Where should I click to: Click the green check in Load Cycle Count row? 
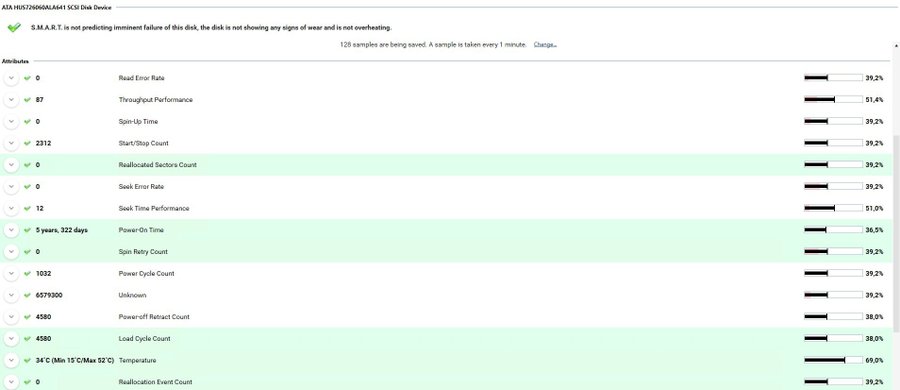coord(27,339)
